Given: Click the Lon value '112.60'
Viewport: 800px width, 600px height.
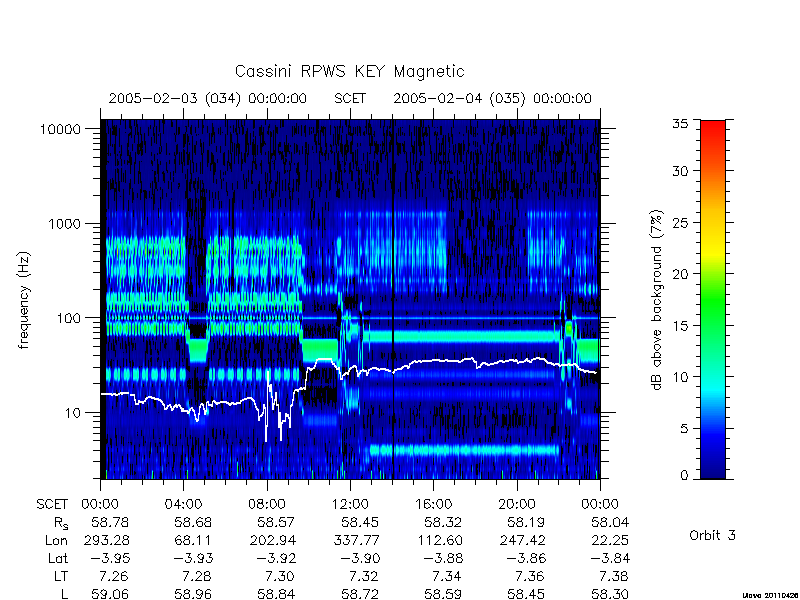Looking at the screenshot, I should tap(439, 540).
